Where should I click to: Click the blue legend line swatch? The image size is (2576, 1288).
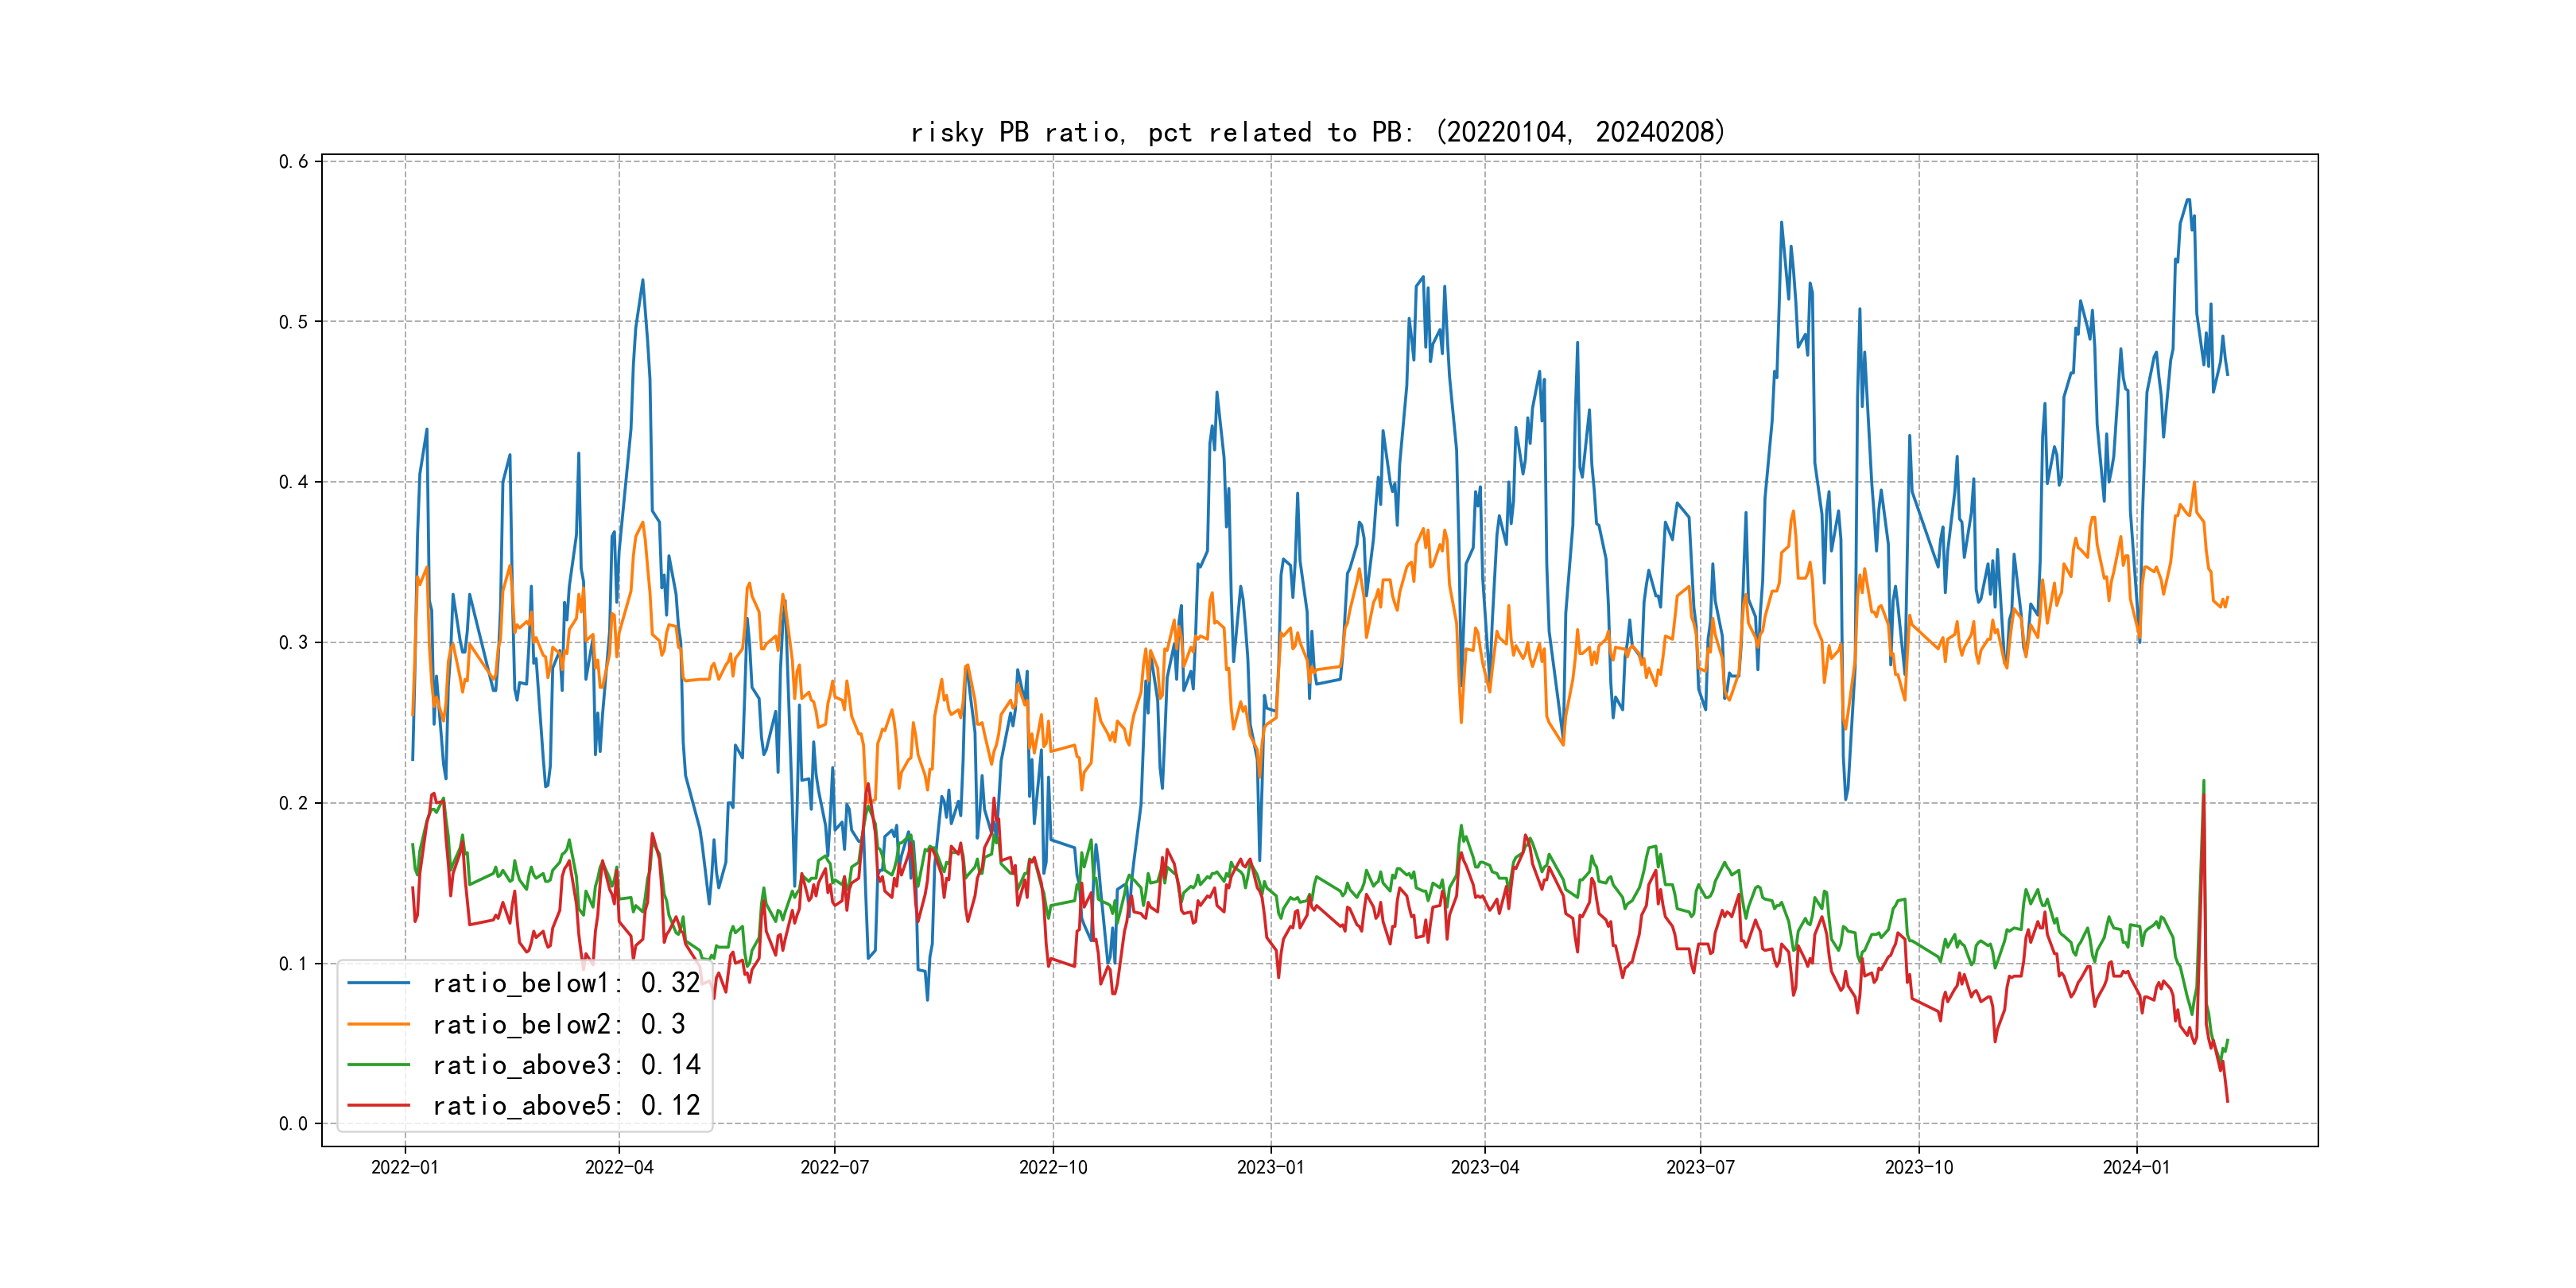click(378, 983)
